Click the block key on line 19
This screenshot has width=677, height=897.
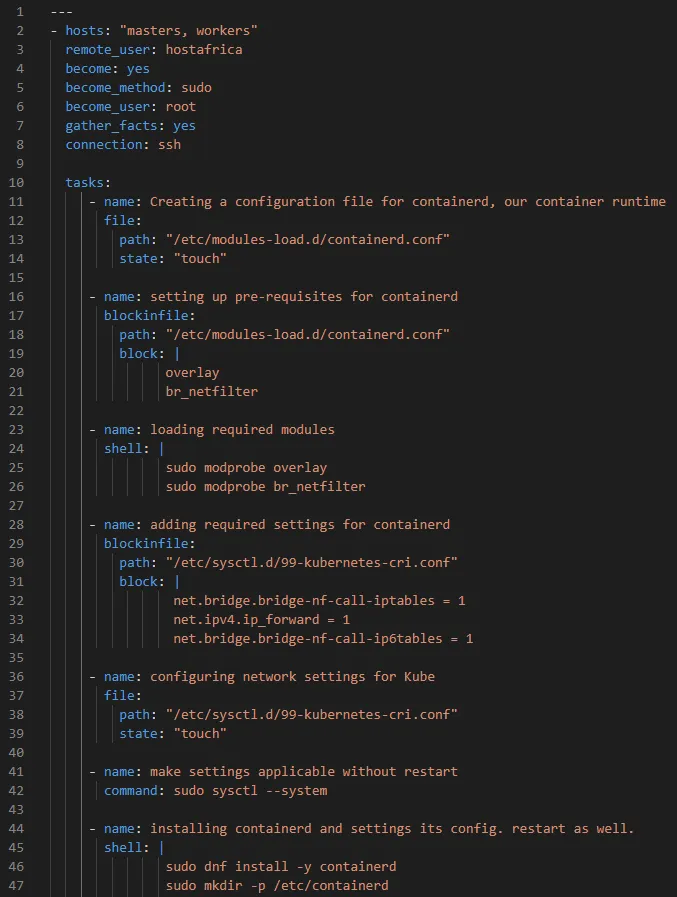pyautogui.click(x=138, y=354)
